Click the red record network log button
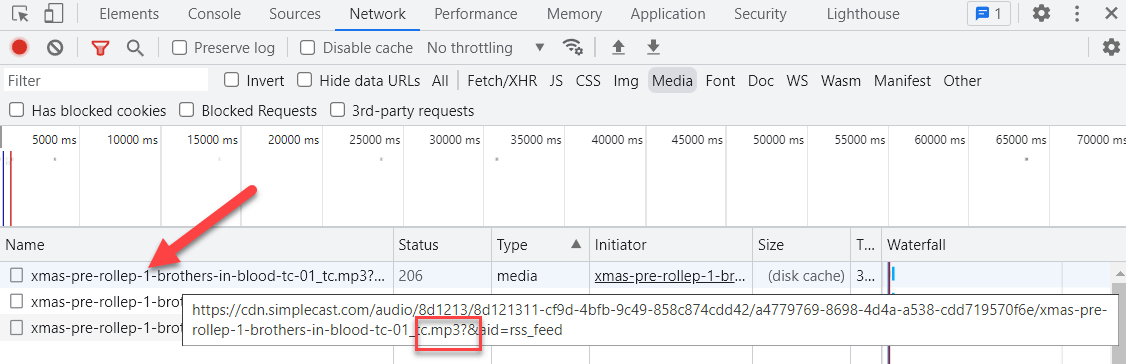Image resolution: width=1126 pixels, height=364 pixels. (x=19, y=47)
